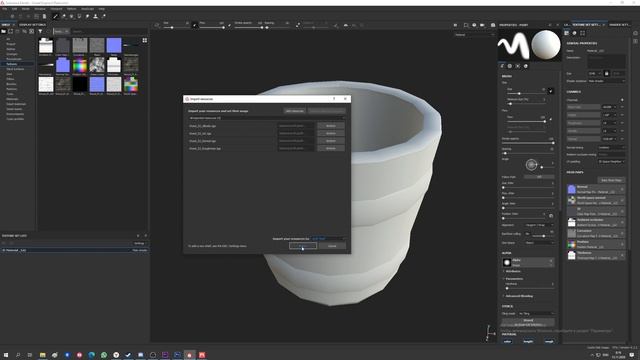Viewport: 640px width, 360px height.
Task: Click the help question mark in Import dialog
Action: click(x=334, y=99)
